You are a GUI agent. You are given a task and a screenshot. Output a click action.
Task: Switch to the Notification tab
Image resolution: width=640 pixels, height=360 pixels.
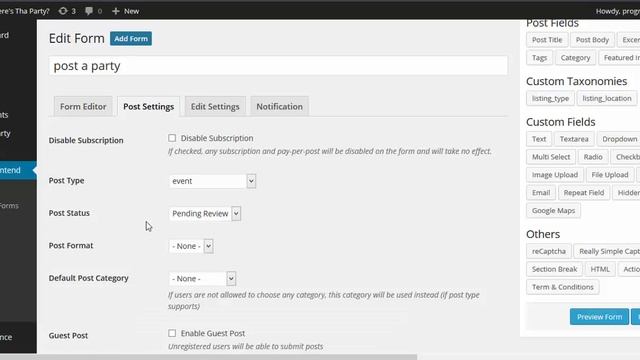280,107
